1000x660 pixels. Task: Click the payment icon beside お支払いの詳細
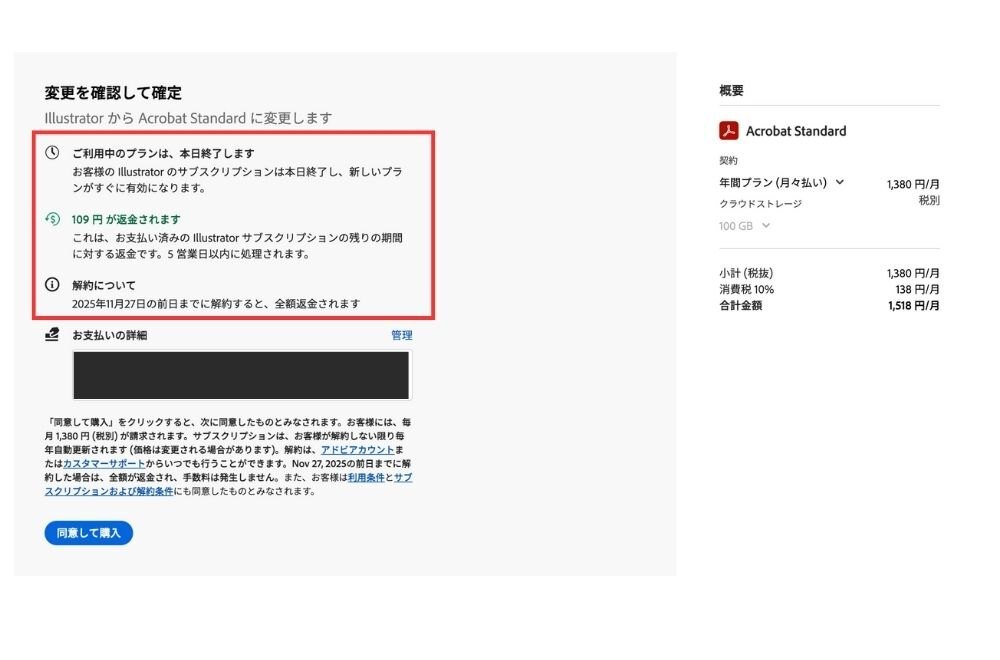(x=52, y=334)
